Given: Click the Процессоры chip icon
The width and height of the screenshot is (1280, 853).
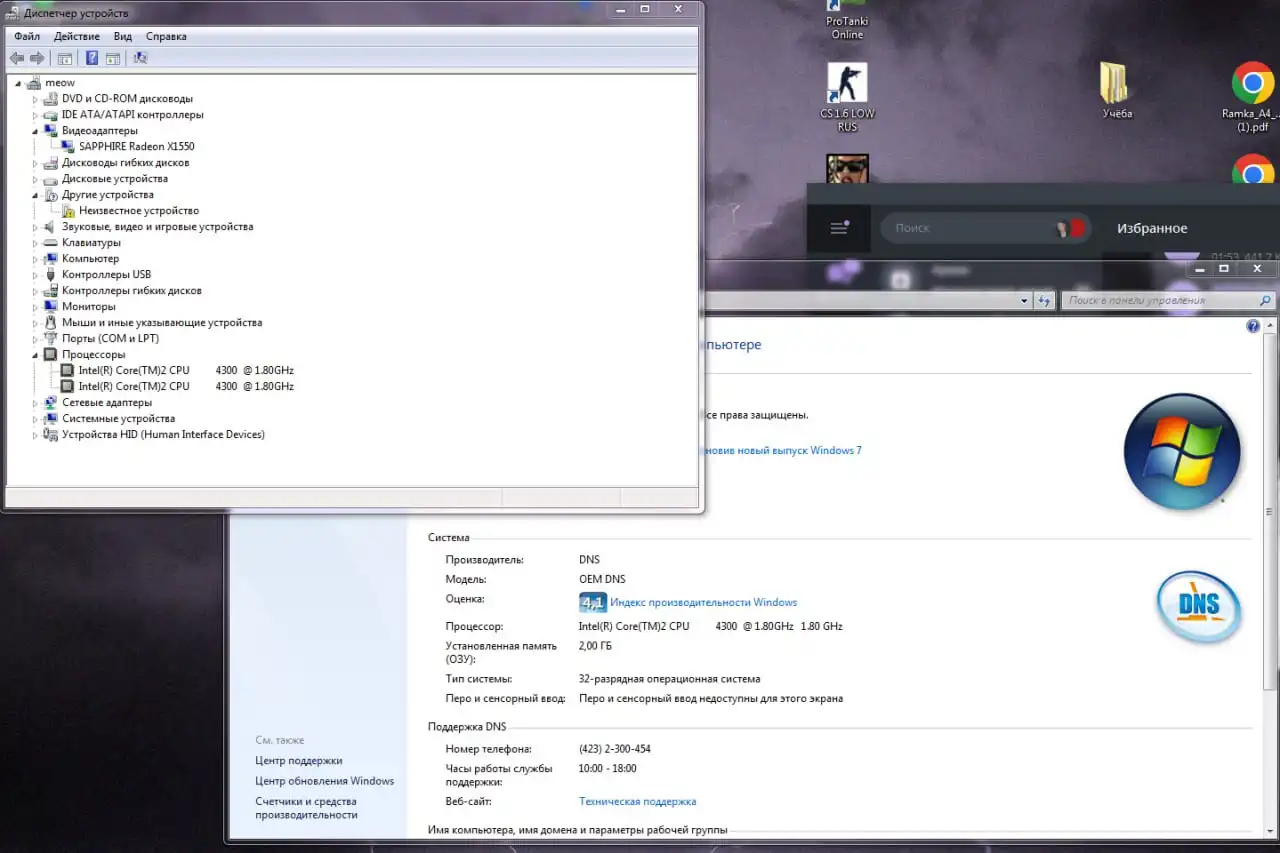Looking at the screenshot, I should point(51,355).
